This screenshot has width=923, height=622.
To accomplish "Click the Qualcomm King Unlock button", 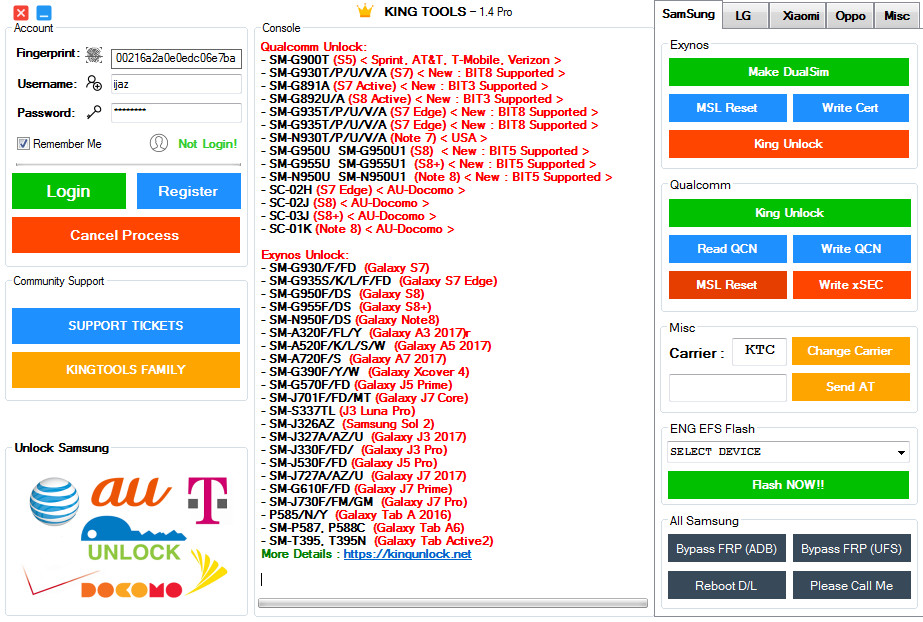I will click(x=789, y=213).
